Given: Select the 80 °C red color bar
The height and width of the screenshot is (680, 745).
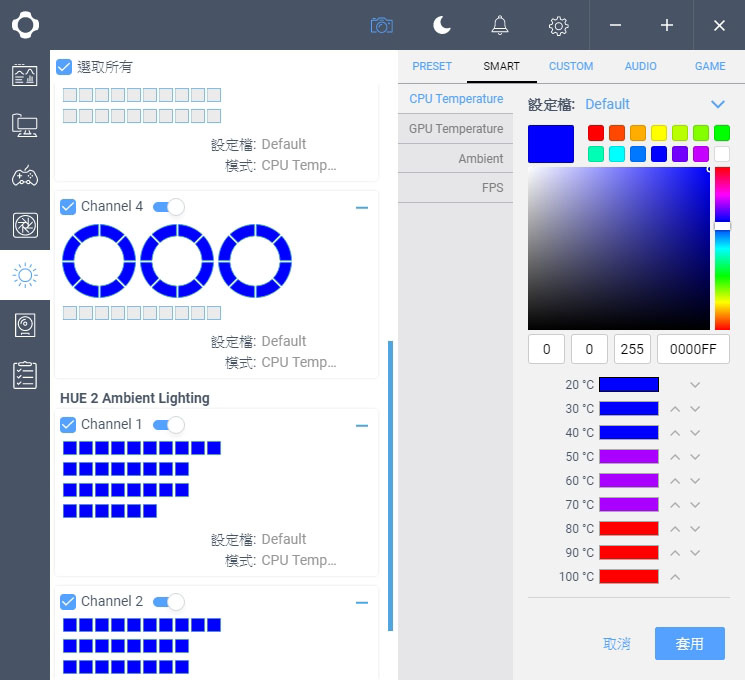Looking at the screenshot, I should coord(629,528).
